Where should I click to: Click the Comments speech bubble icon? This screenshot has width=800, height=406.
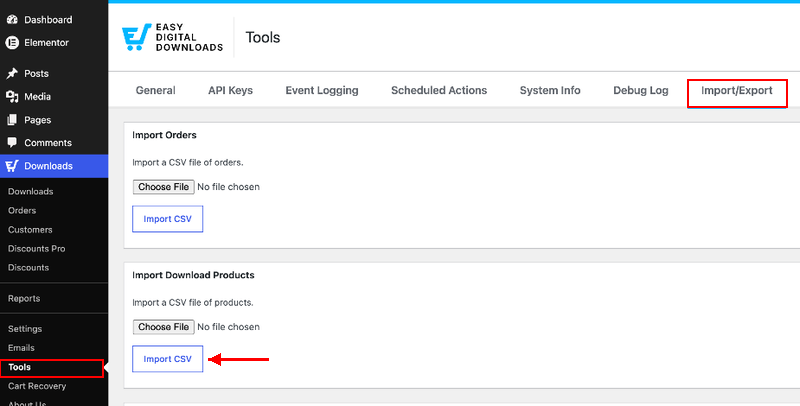(12, 143)
